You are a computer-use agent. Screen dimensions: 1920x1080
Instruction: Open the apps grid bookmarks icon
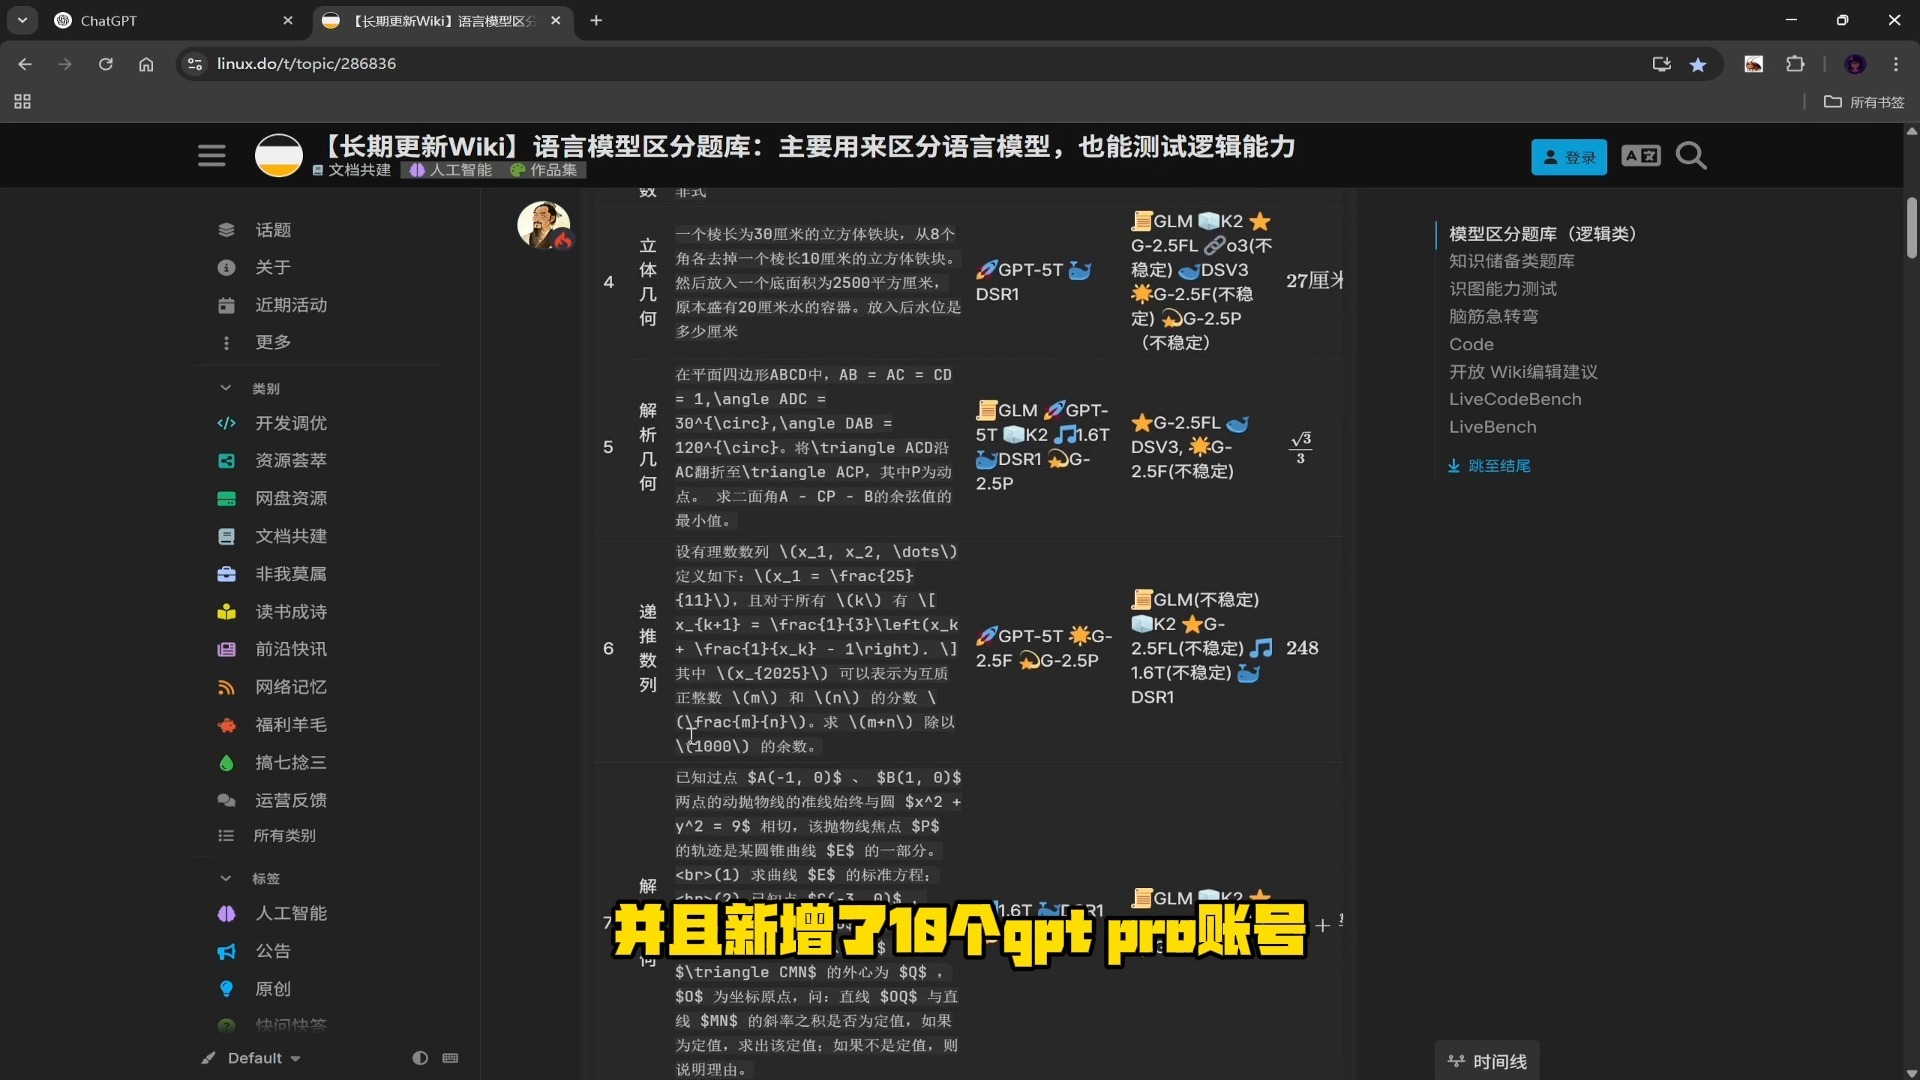tap(22, 102)
